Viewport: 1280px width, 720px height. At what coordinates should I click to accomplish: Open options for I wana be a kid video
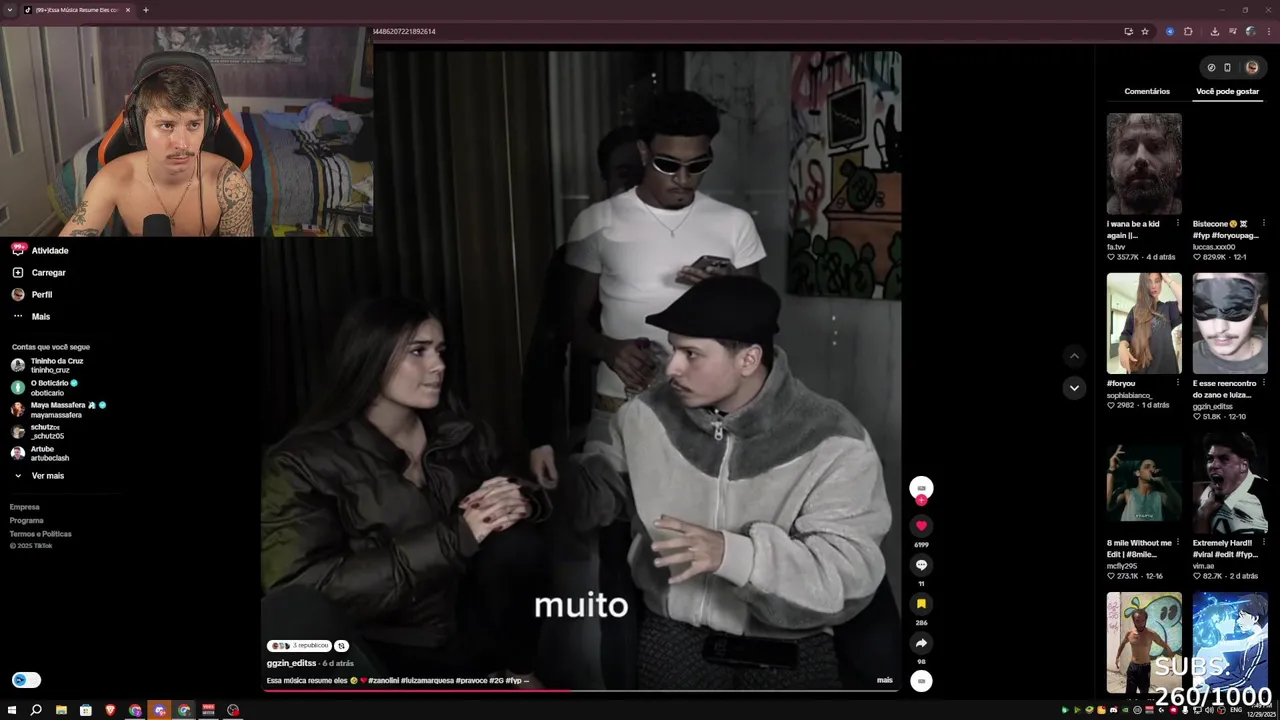[x=1178, y=224]
